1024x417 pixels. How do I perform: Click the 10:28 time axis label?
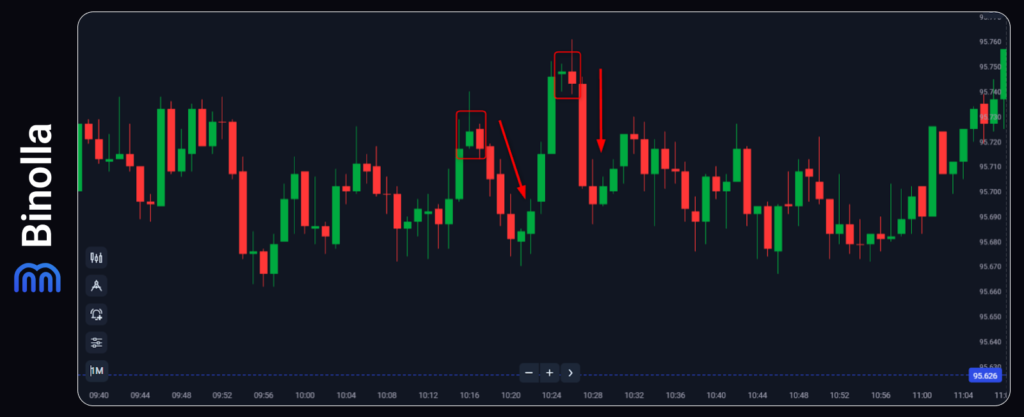click(x=593, y=395)
